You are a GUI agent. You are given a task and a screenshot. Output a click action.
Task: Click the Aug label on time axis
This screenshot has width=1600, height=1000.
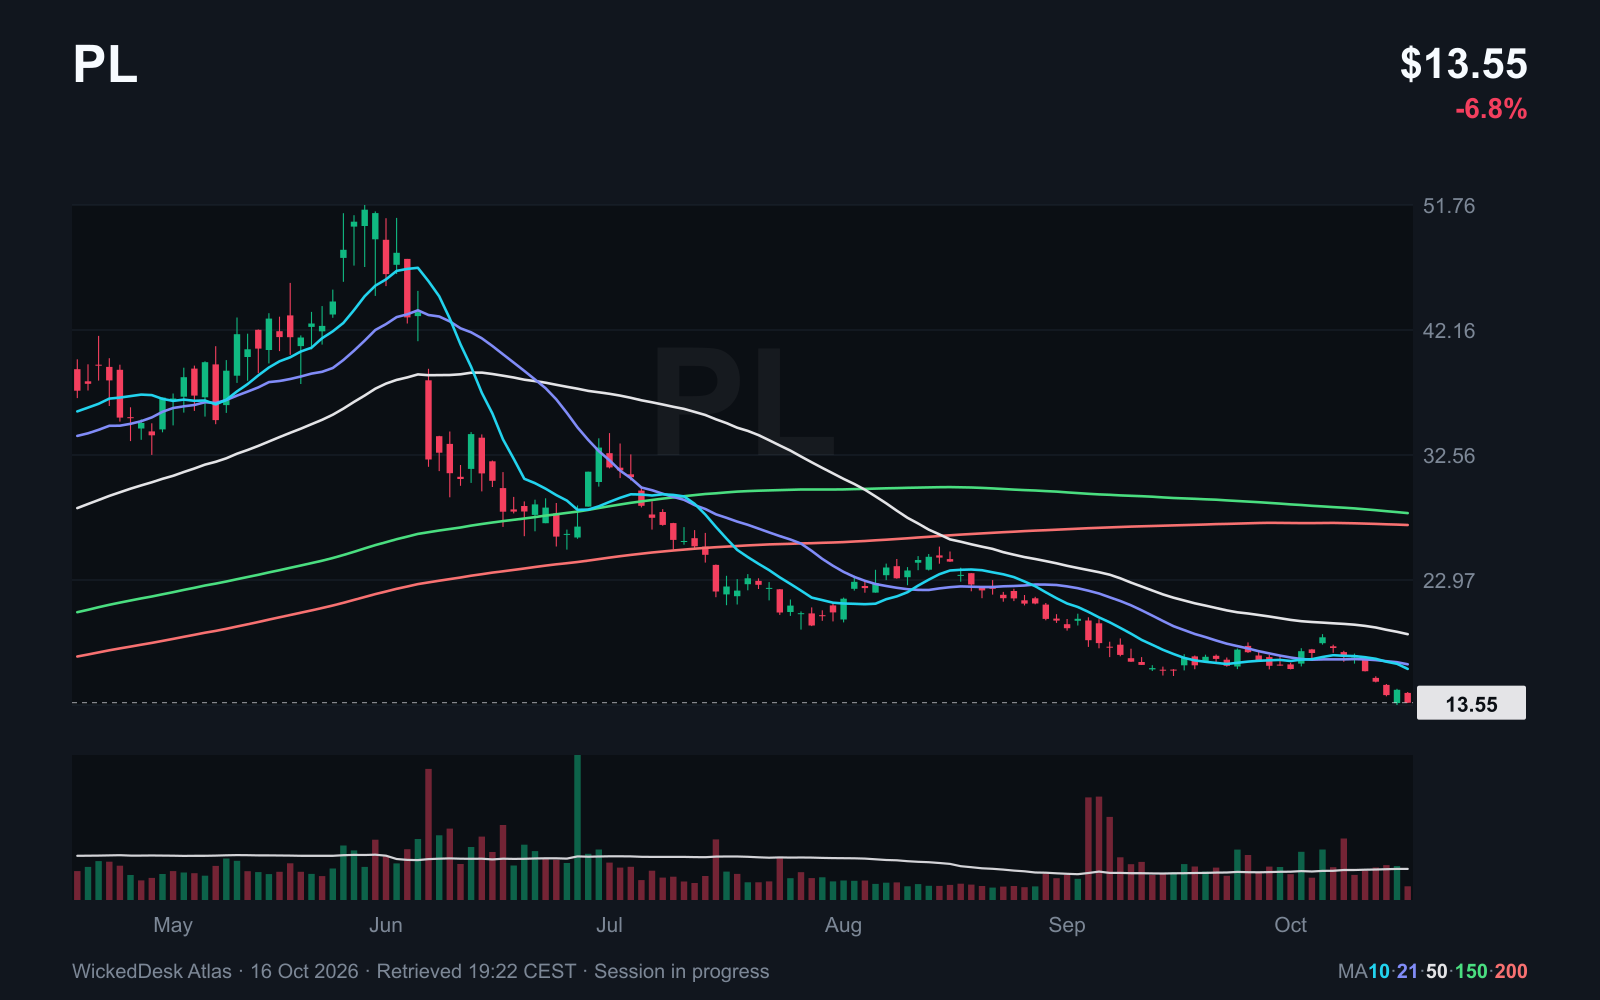[x=843, y=925]
